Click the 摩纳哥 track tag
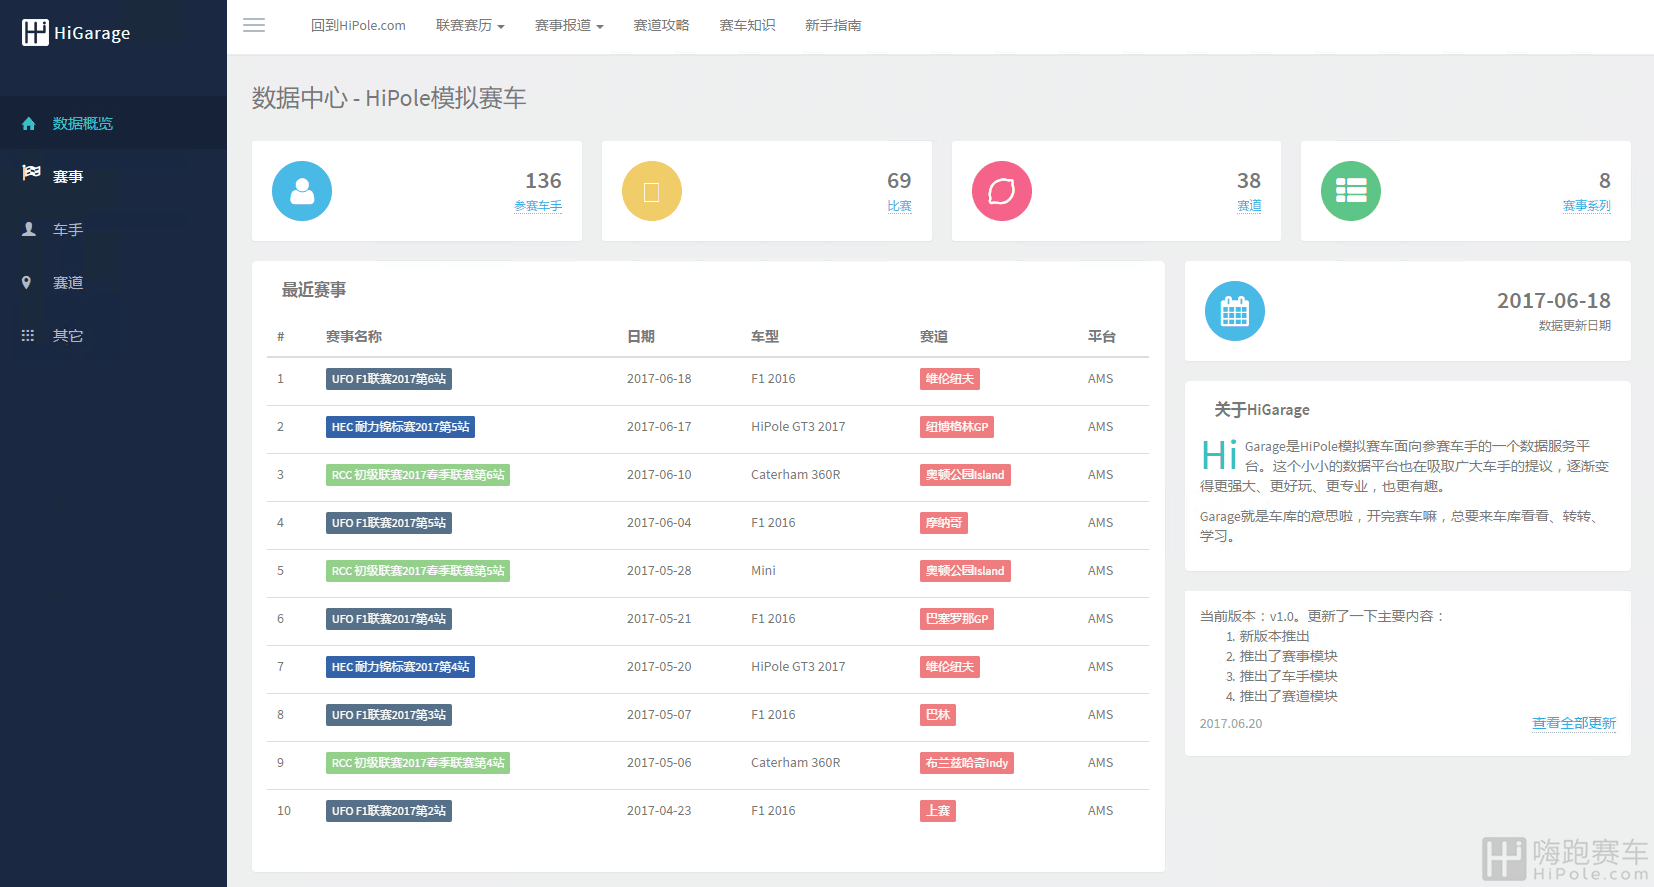1654x887 pixels. click(944, 523)
